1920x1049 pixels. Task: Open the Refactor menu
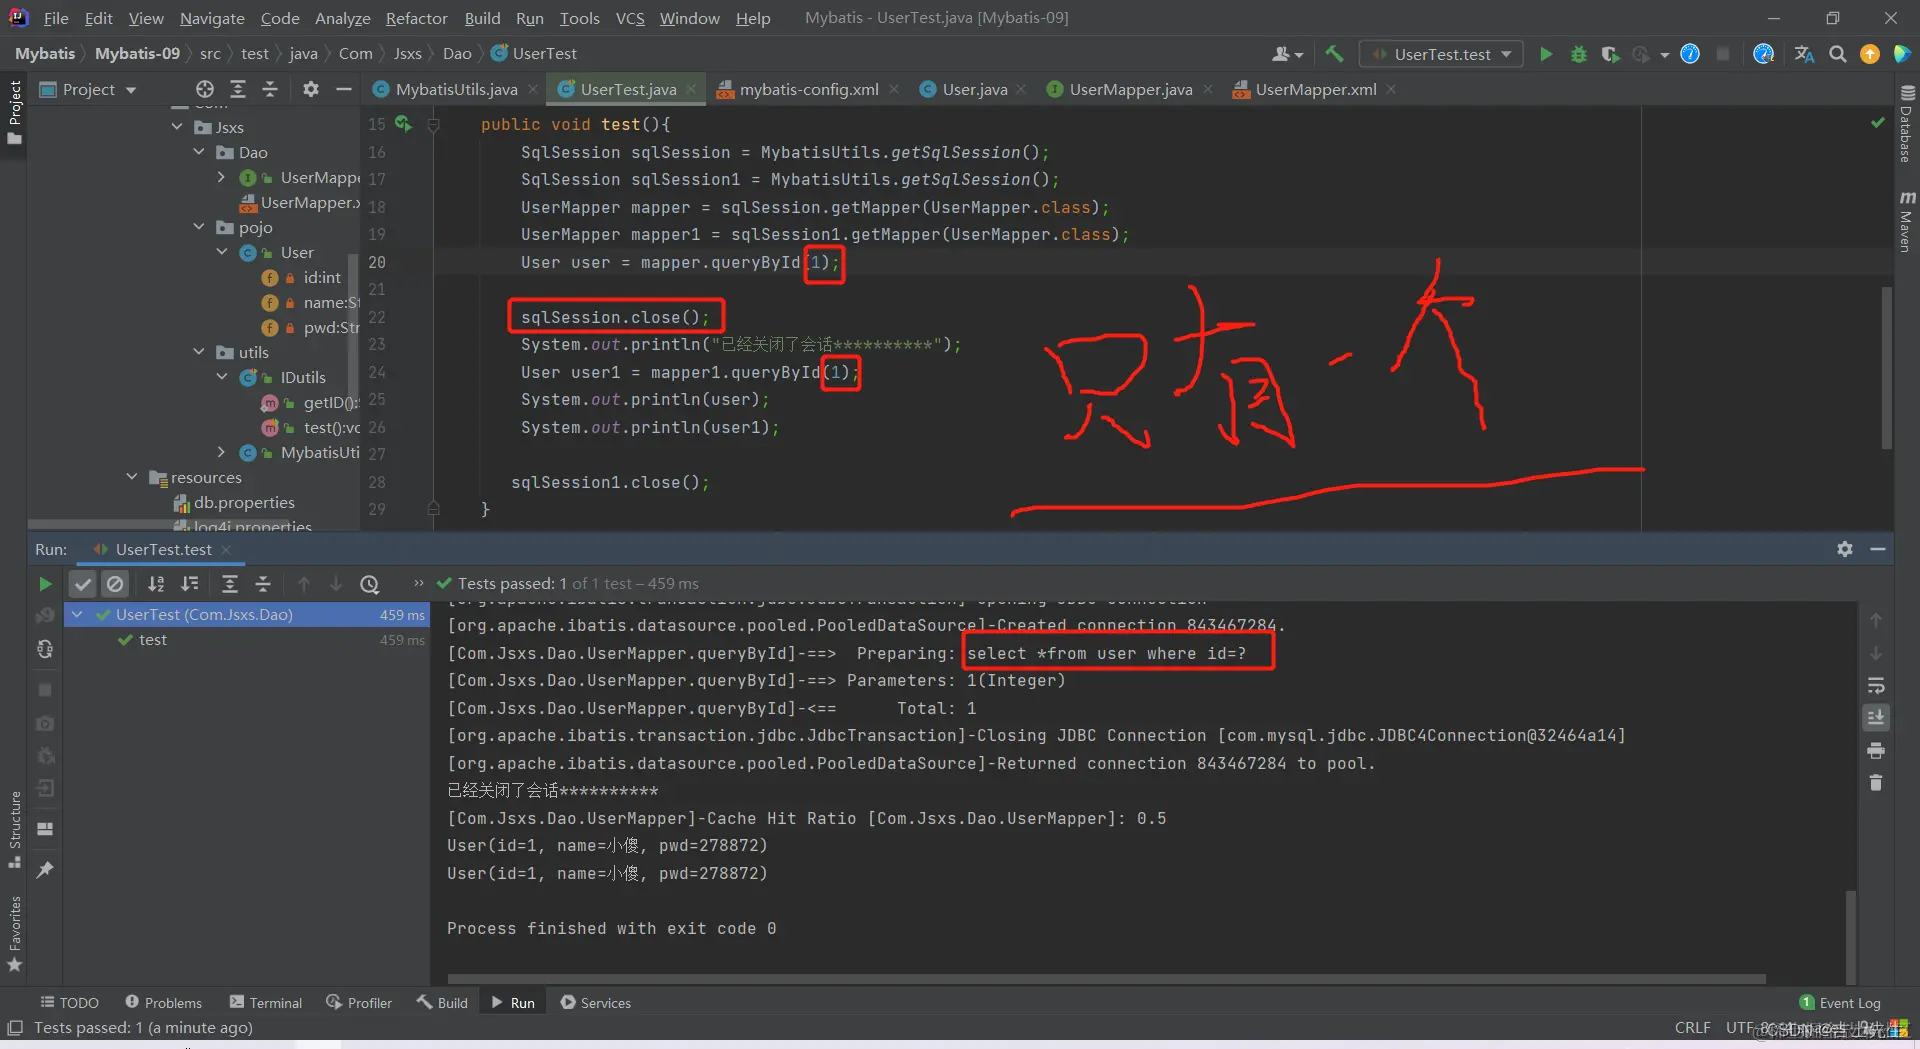(416, 18)
